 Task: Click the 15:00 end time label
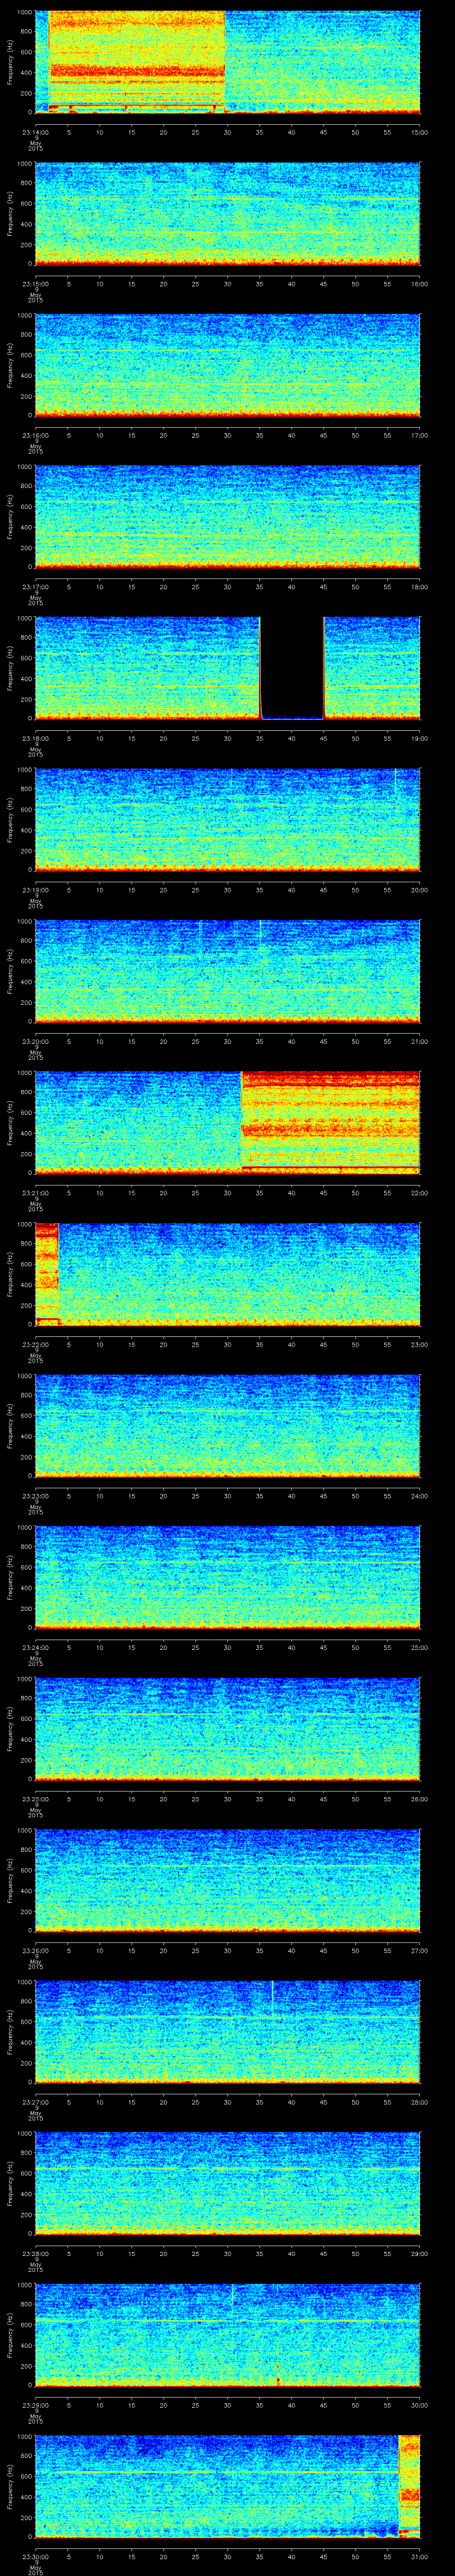[419, 132]
